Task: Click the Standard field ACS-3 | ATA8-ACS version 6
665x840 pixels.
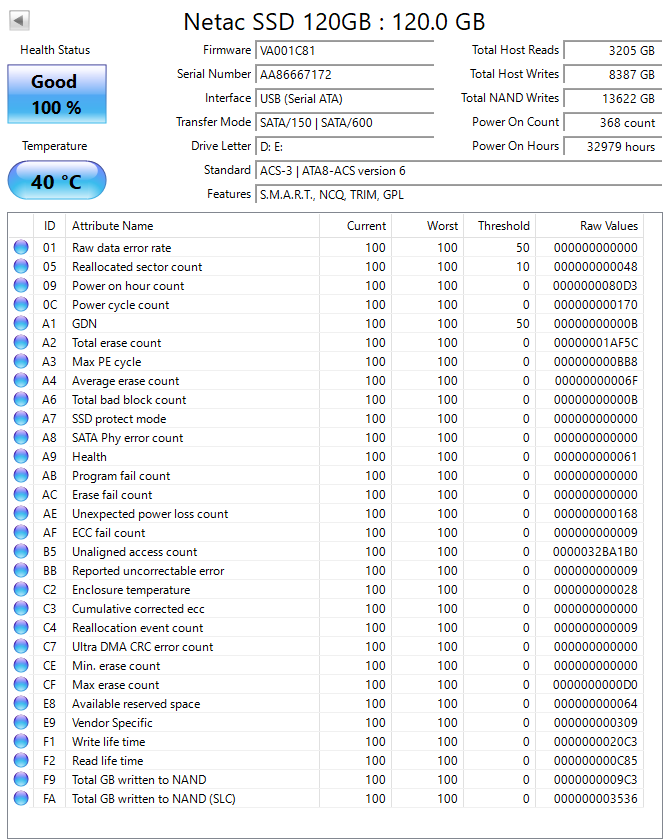Action: pos(459,171)
